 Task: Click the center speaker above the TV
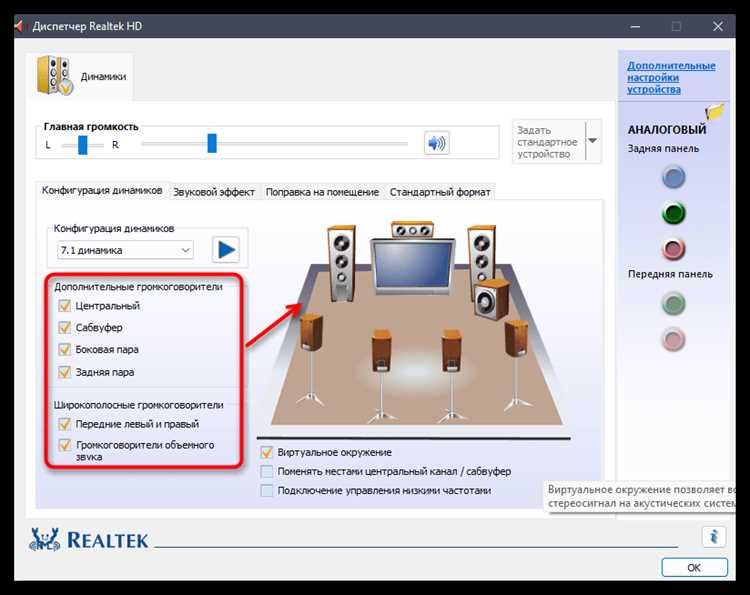coord(412,230)
